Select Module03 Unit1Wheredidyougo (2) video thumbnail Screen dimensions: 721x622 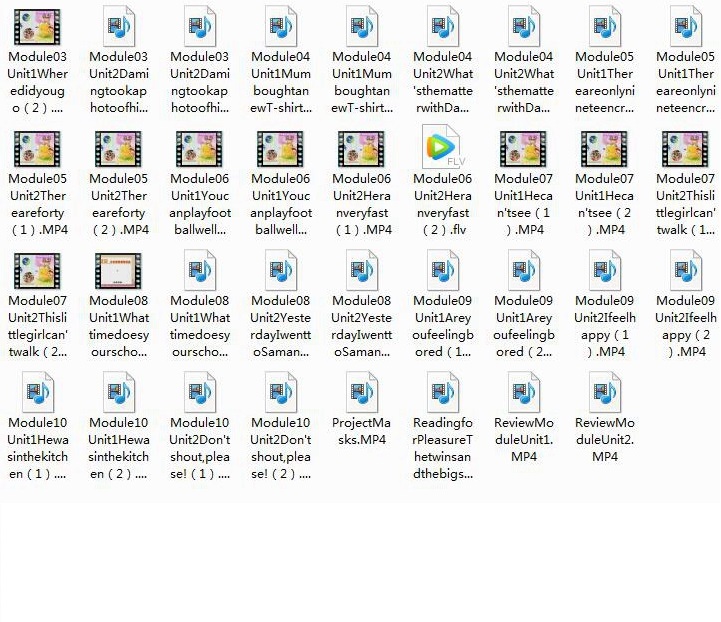[x=37, y=27]
